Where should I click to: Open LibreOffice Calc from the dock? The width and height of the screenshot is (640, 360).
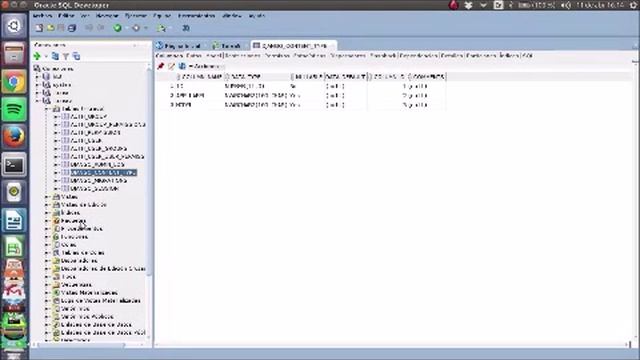[x=14, y=247]
